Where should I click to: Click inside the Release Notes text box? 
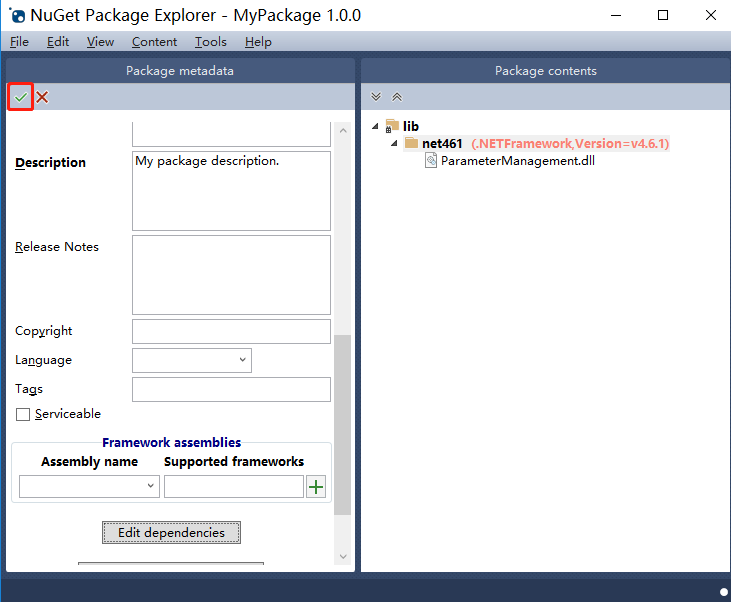pos(231,275)
